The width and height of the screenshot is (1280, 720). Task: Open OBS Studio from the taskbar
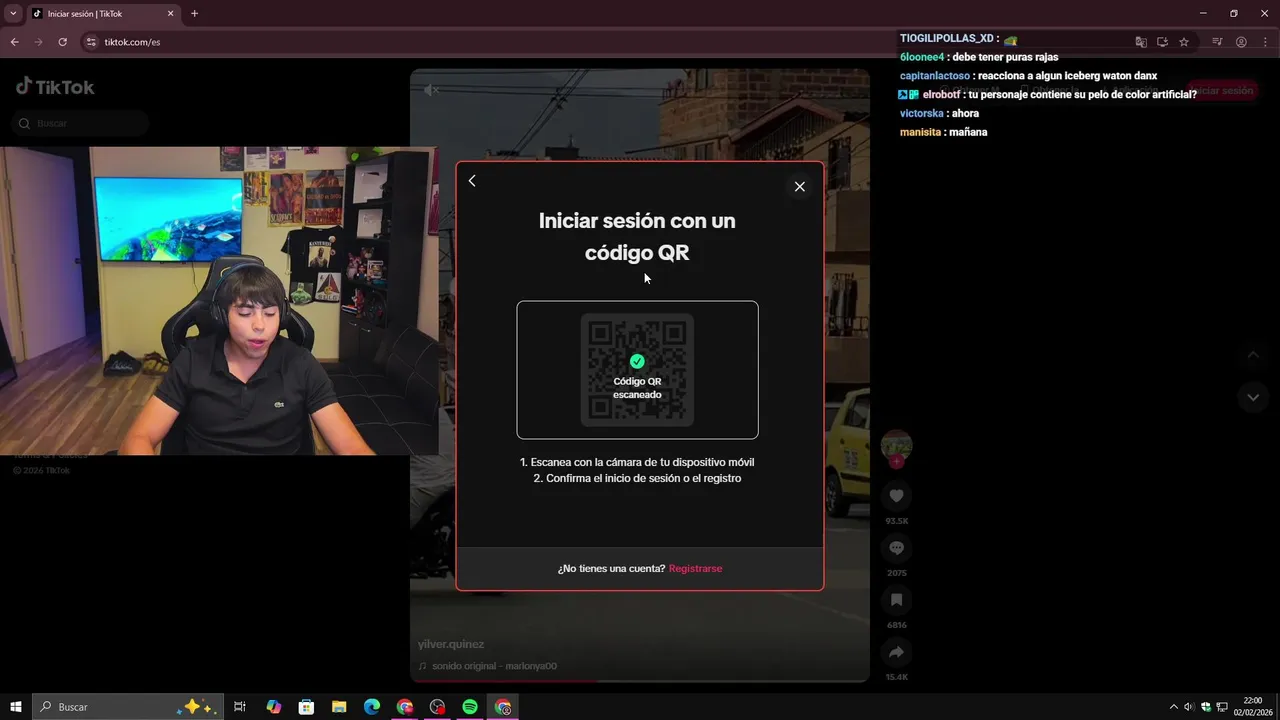[437, 707]
